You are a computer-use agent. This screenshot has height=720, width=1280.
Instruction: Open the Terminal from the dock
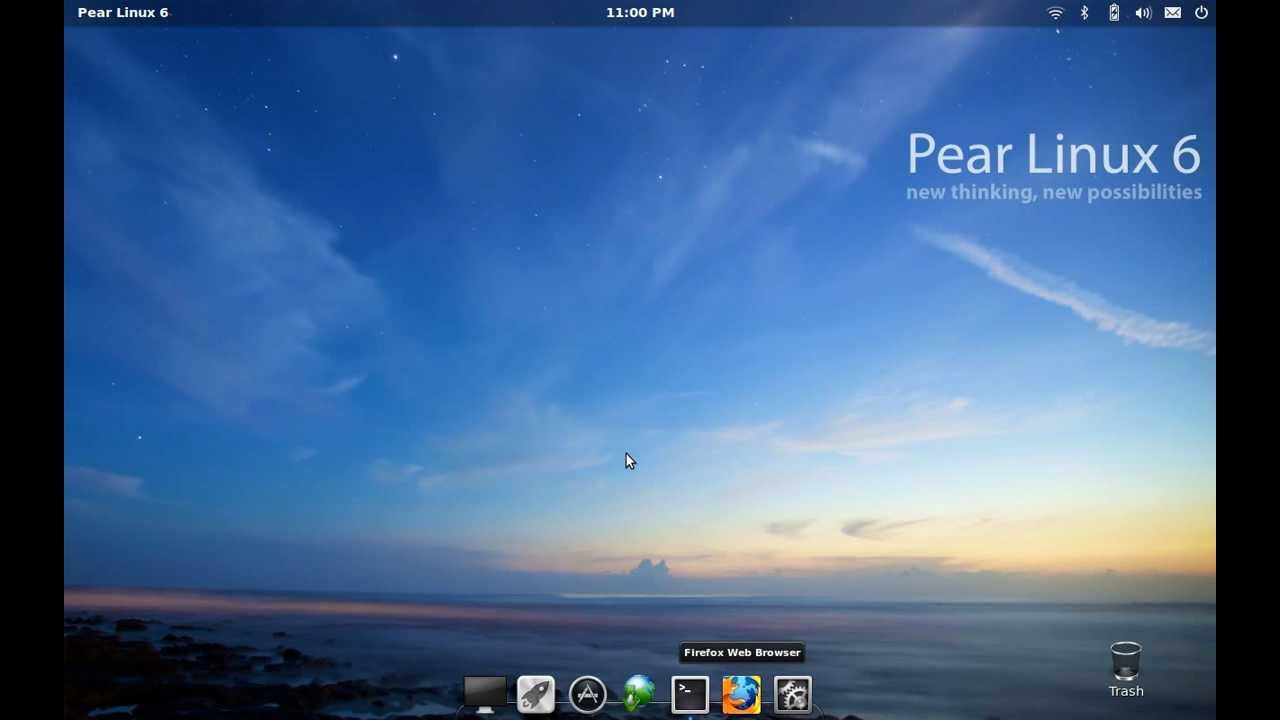690,694
